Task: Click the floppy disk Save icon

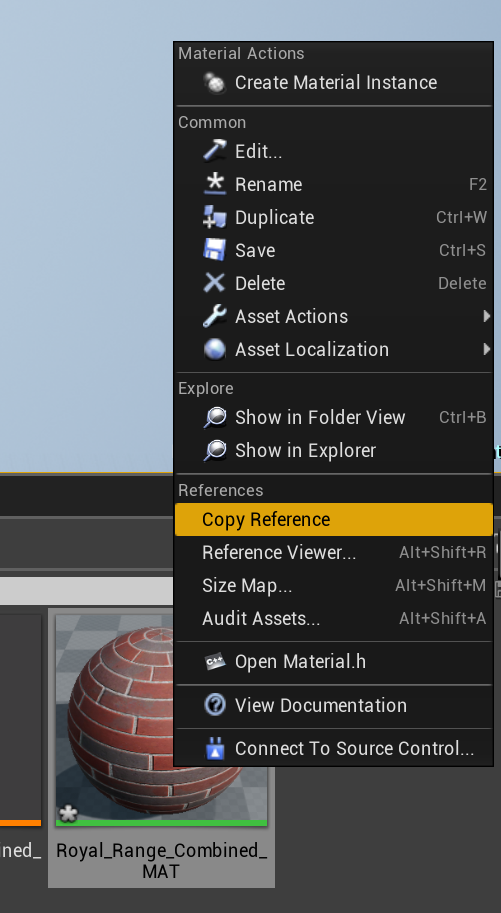Action: click(215, 250)
